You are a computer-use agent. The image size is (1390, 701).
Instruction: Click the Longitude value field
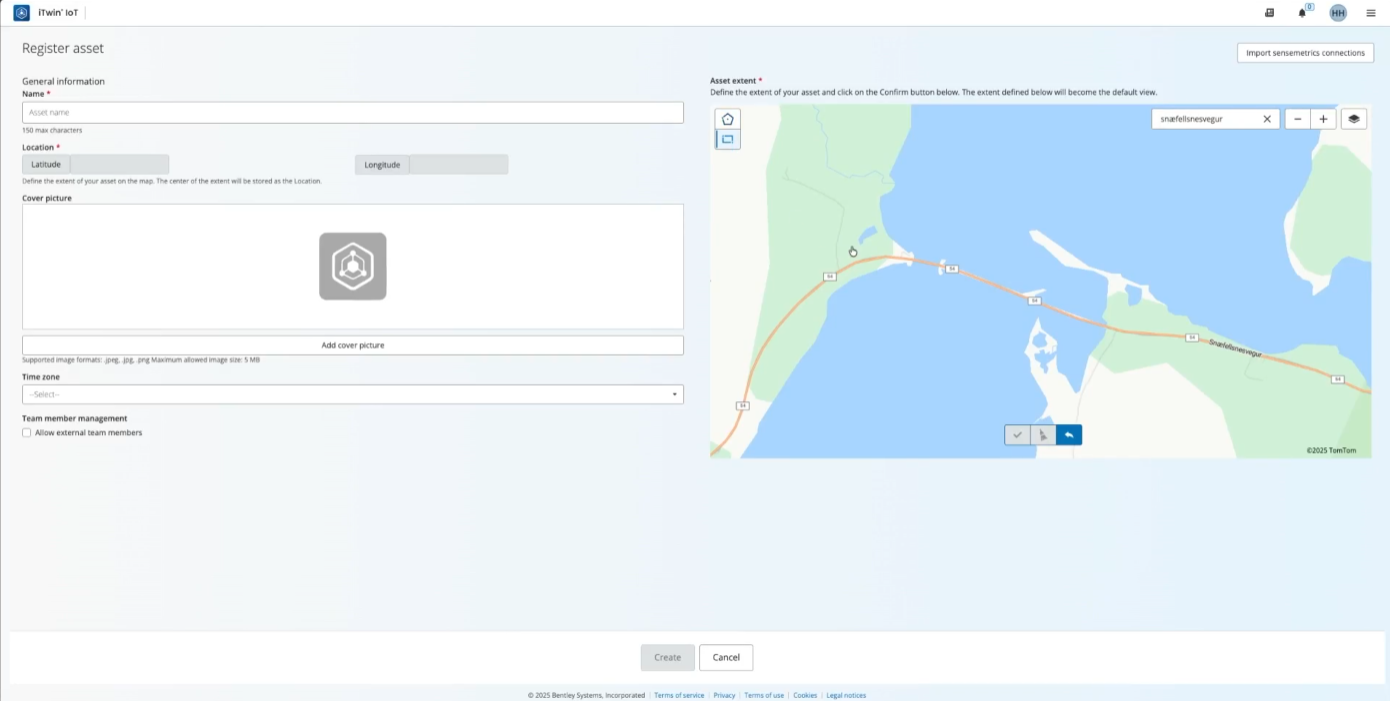(x=459, y=164)
